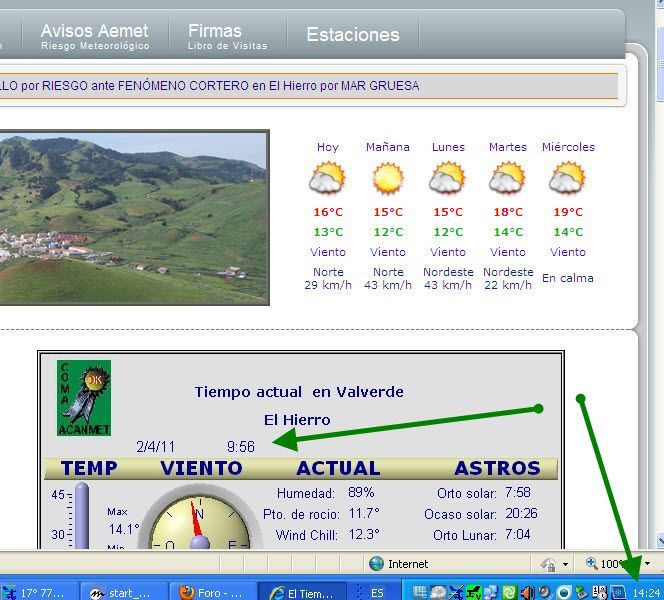
Task: Click the VIENTO column header
Action: tap(201, 468)
